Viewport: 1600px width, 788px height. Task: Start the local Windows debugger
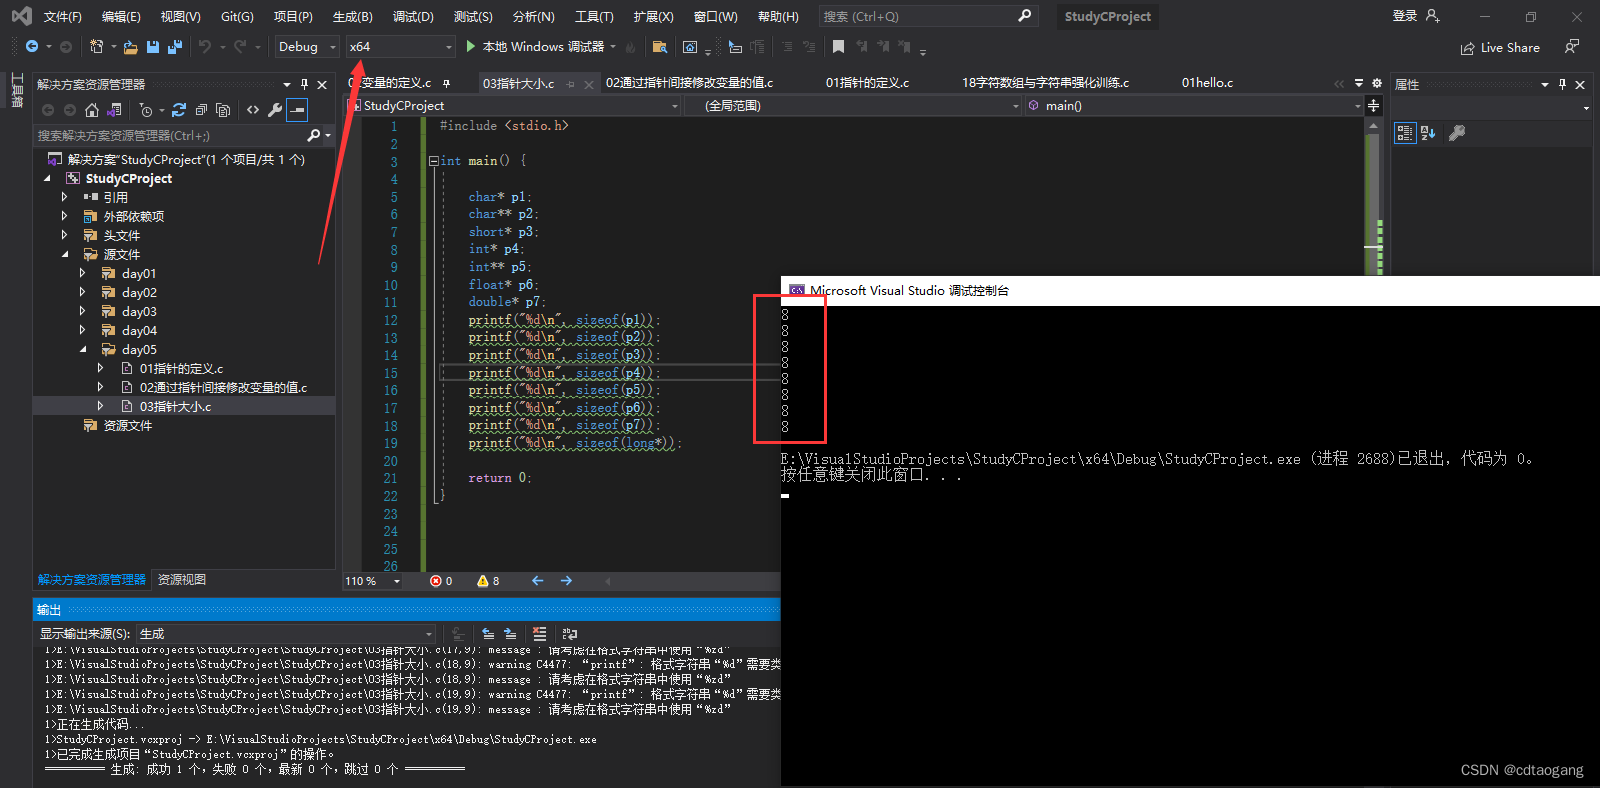535,47
